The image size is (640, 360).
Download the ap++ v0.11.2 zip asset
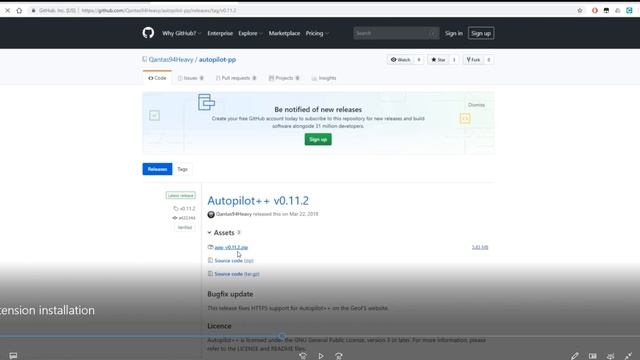(x=231, y=247)
